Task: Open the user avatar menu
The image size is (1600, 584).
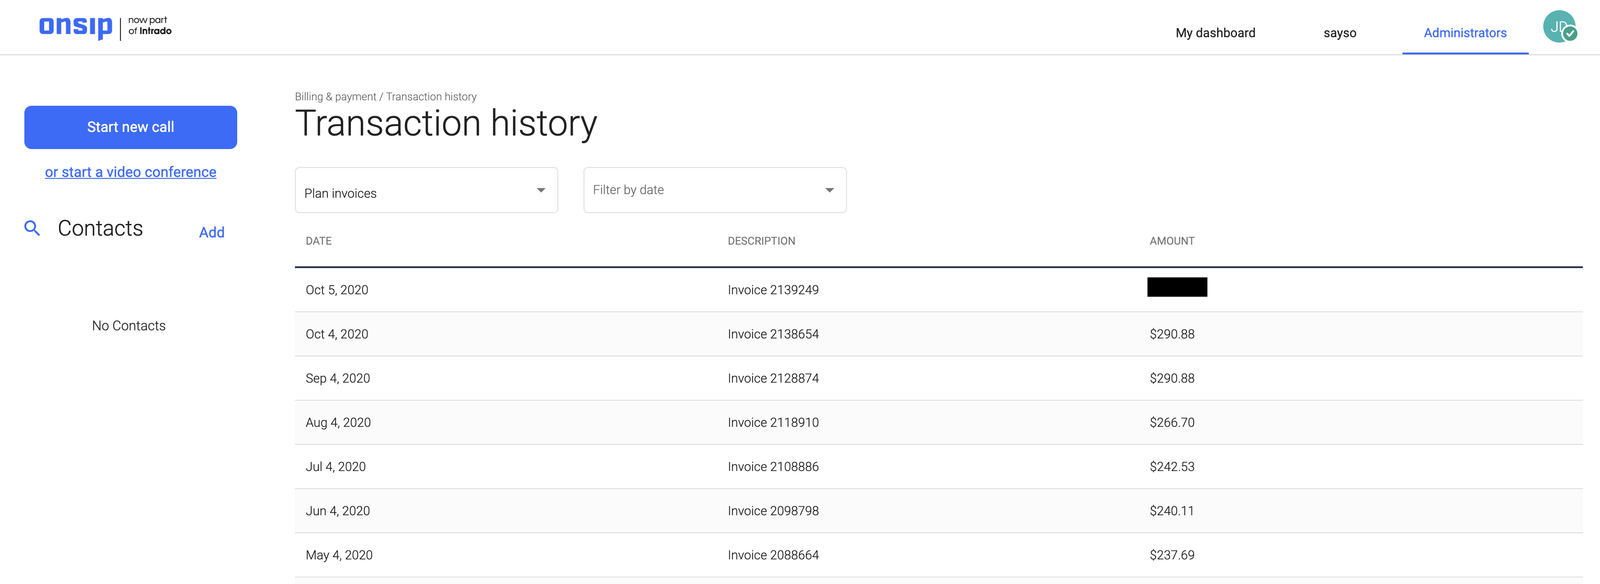Action: [1559, 27]
